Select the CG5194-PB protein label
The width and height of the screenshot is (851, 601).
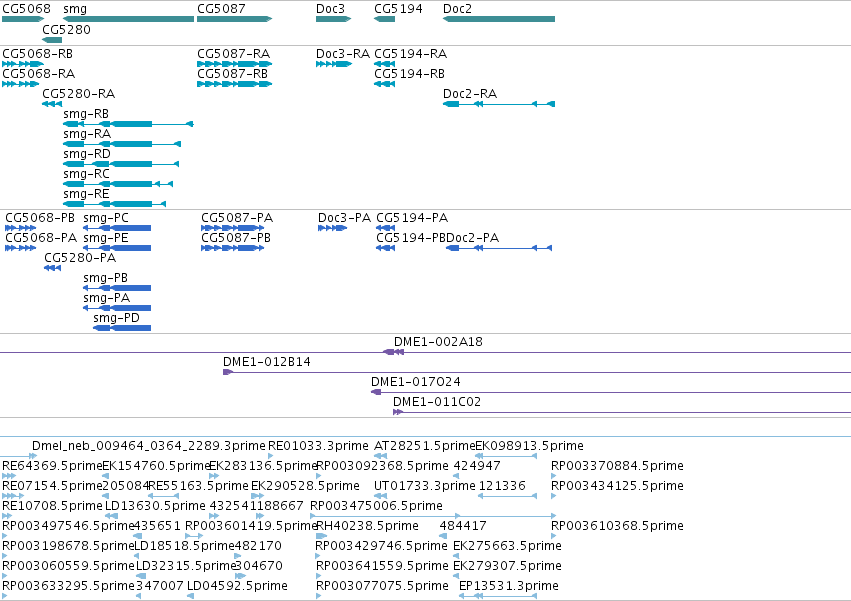coord(411,238)
